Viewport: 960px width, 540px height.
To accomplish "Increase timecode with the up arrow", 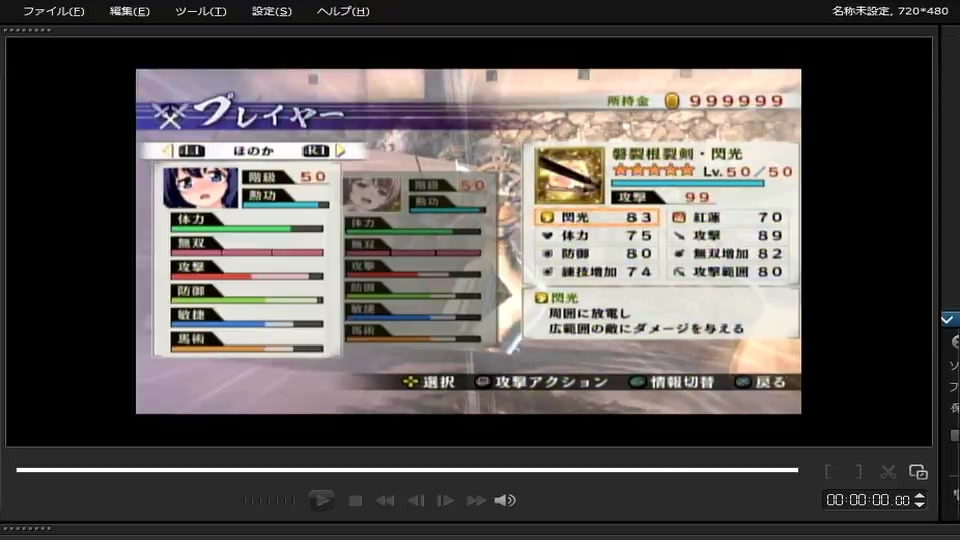I will pyautogui.click(x=920, y=496).
